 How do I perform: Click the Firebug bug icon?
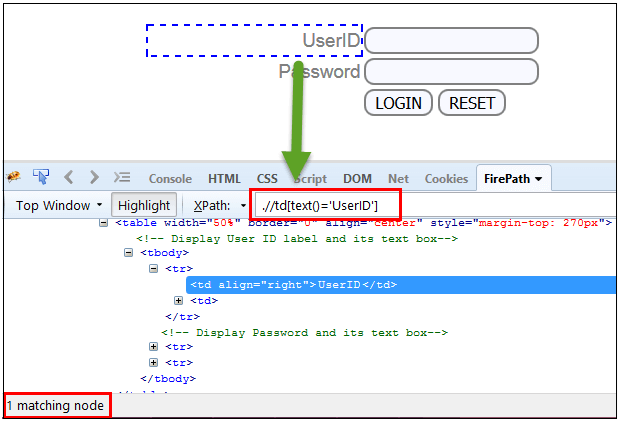coord(14,178)
